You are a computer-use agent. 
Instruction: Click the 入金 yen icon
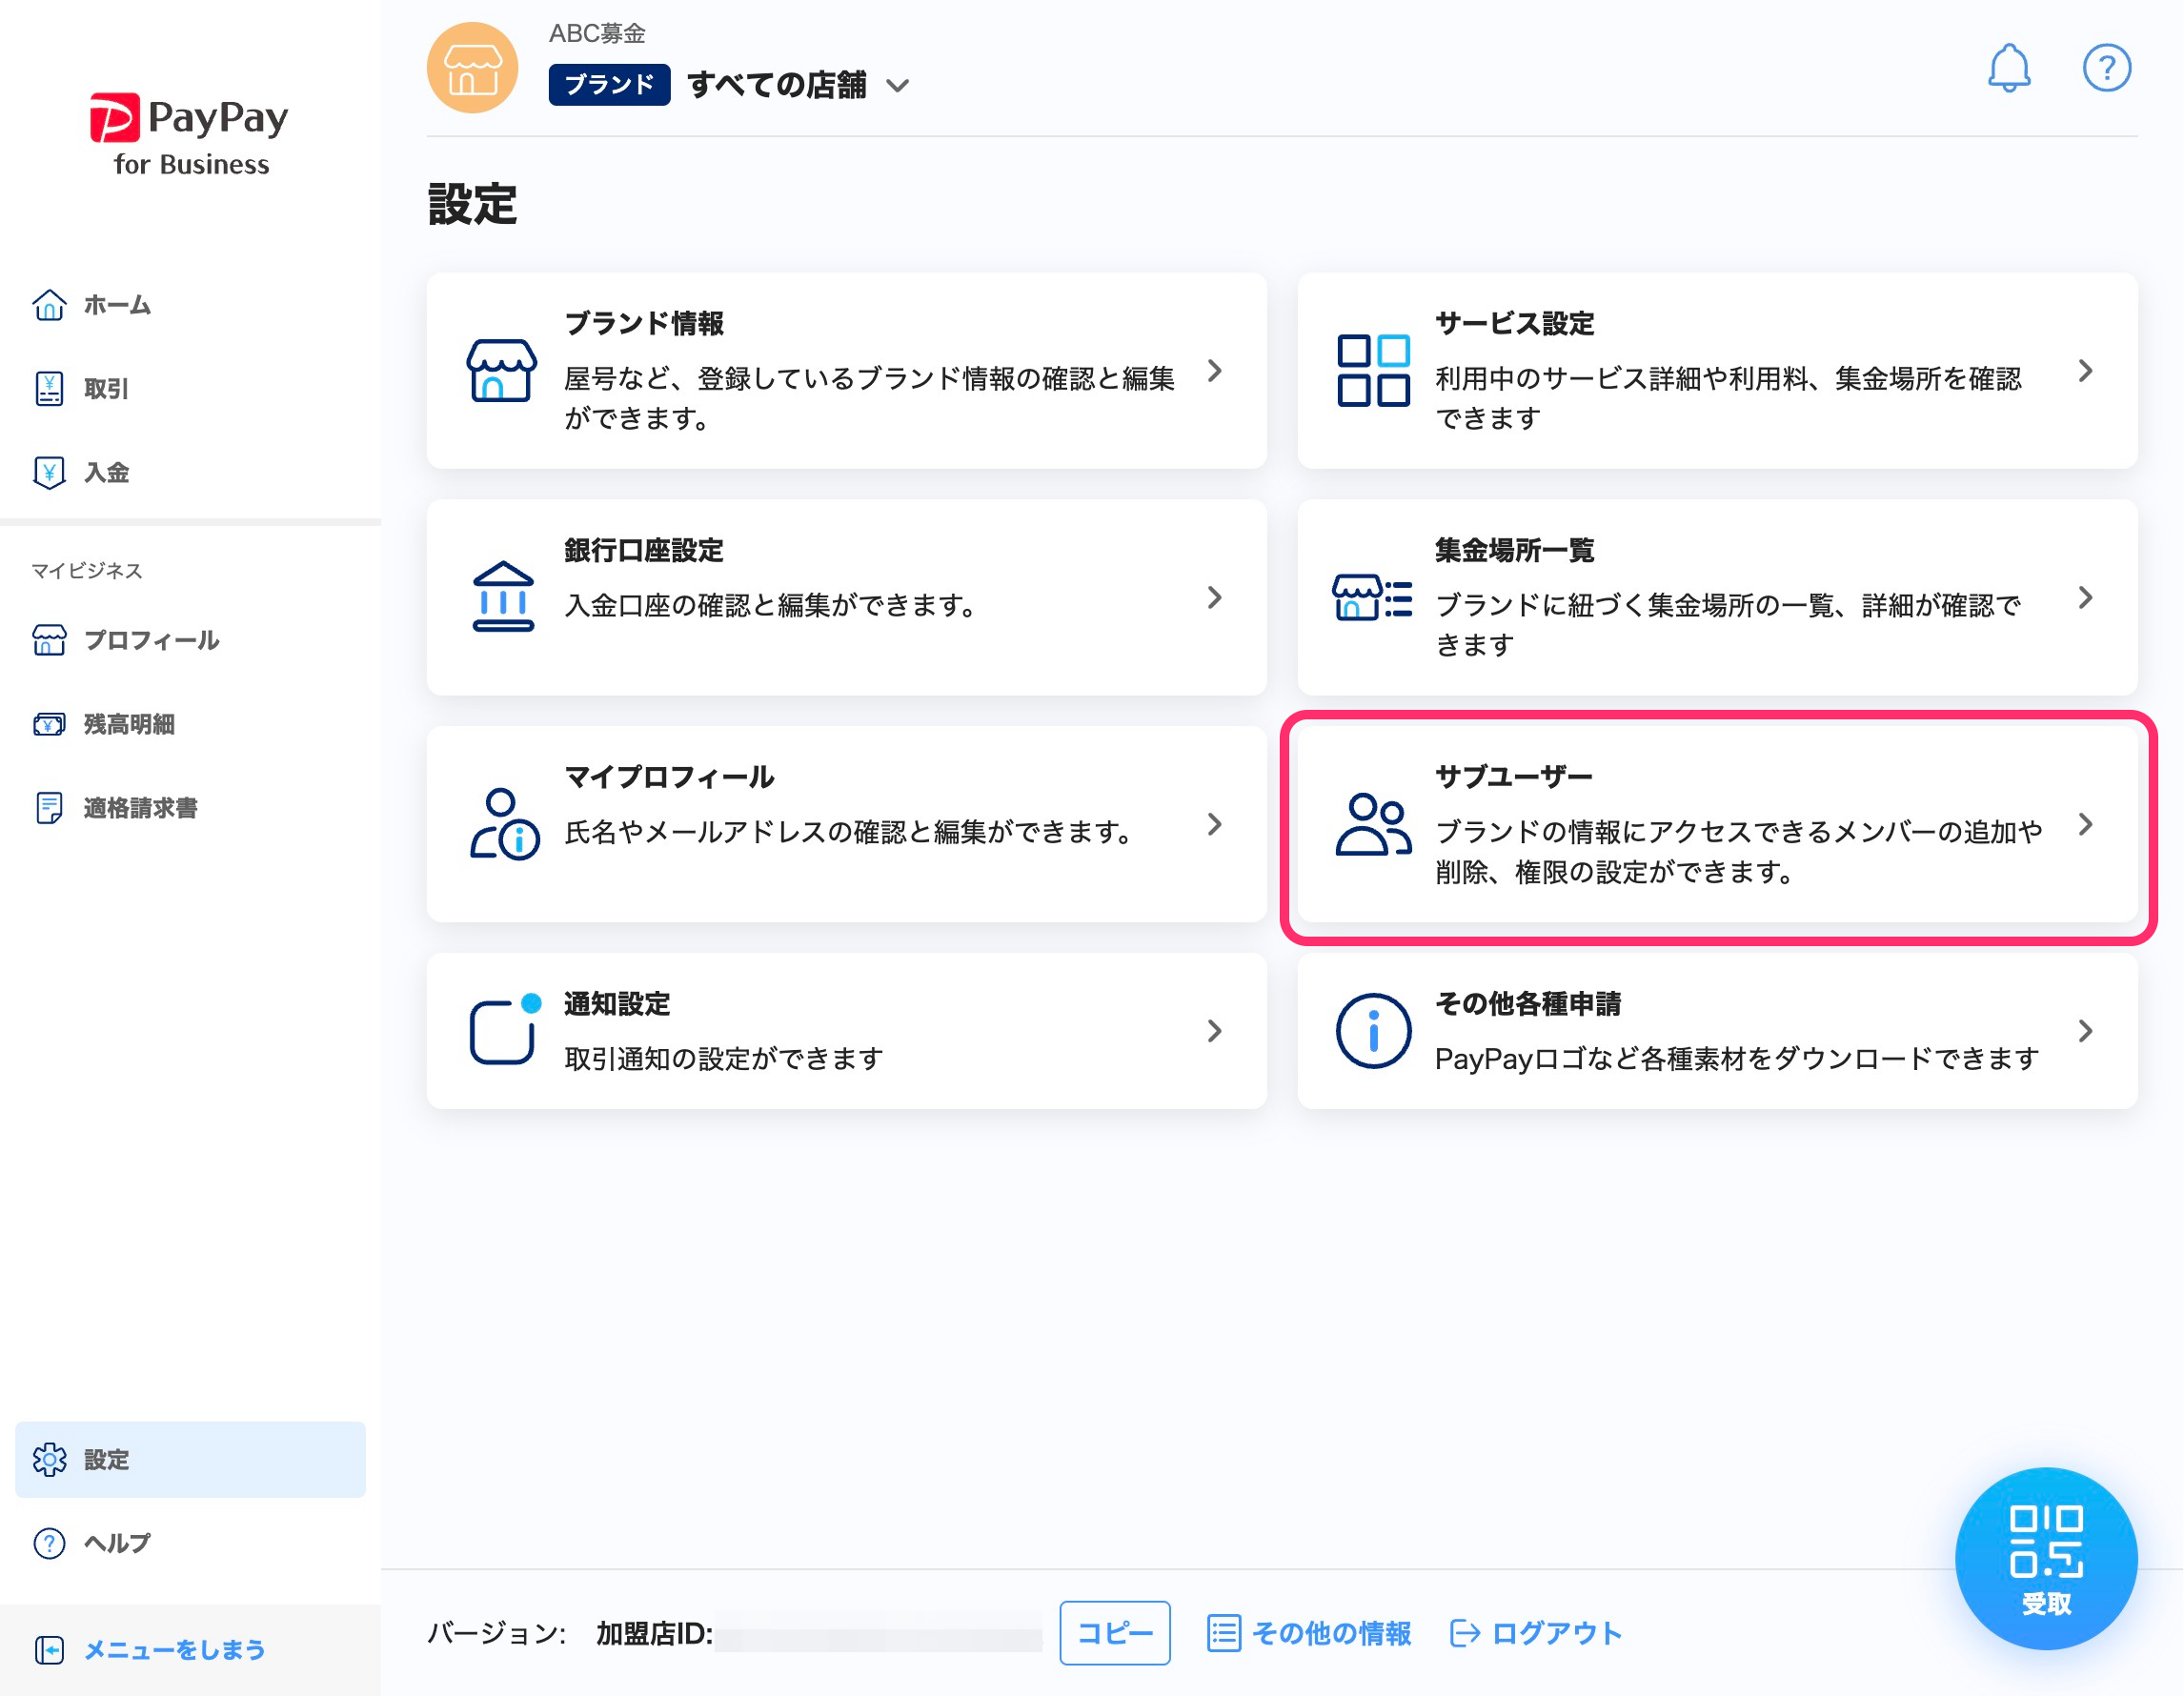pos(49,472)
